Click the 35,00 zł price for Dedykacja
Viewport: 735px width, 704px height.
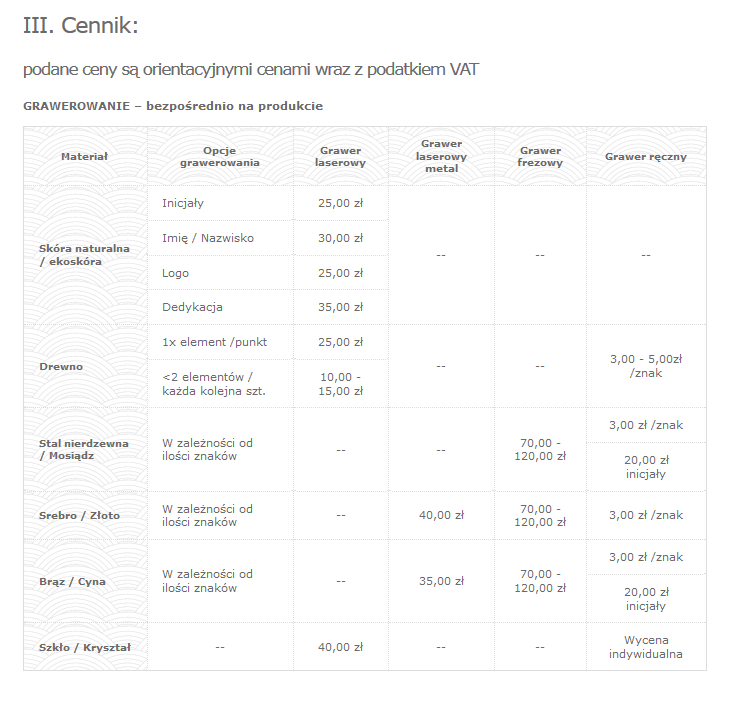tap(340, 307)
